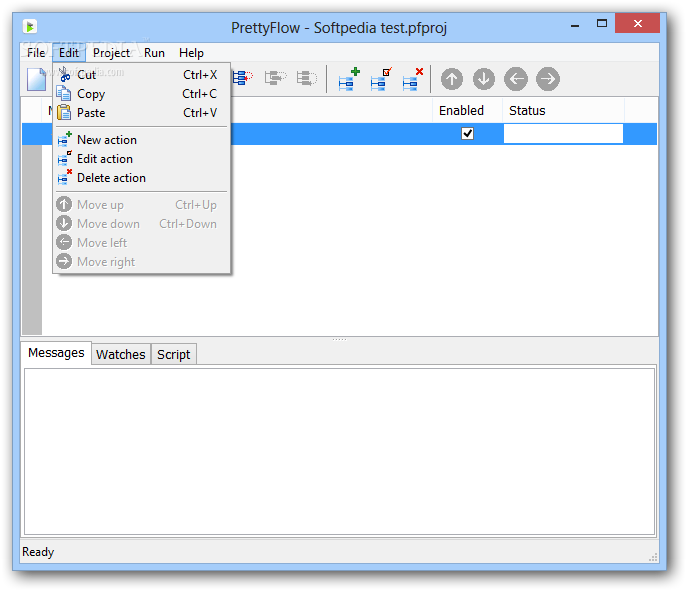The image size is (687, 591).
Task: Click the first greyed-out step toolbar icon
Action: (275, 78)
